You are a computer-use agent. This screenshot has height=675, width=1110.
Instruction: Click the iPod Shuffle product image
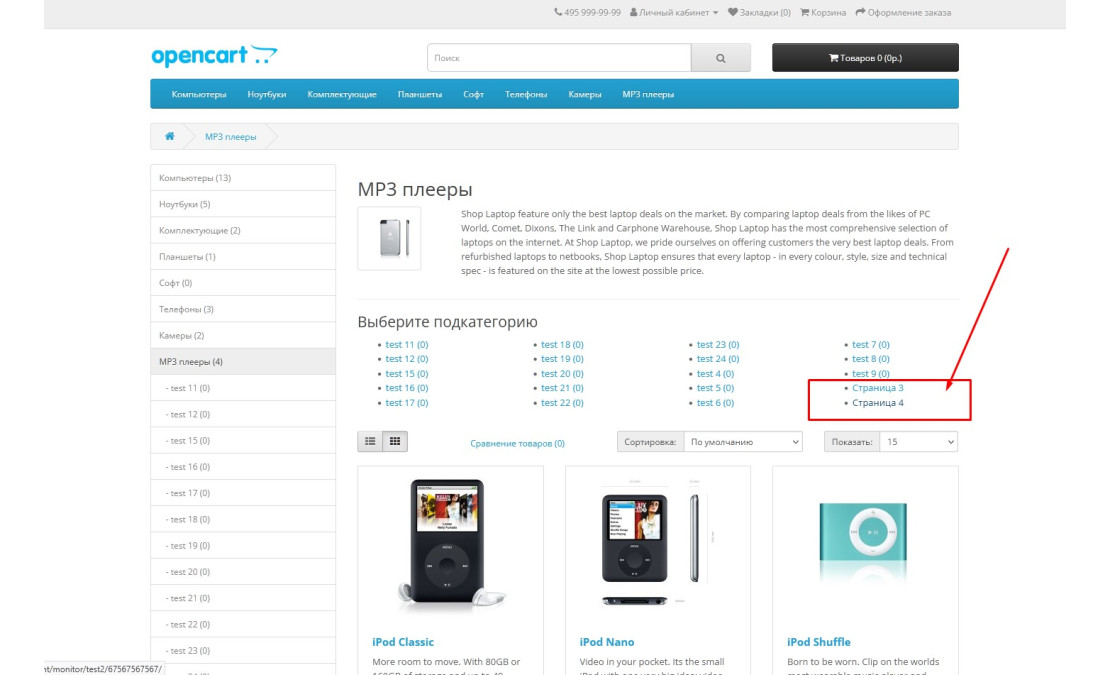pos(863,540)
